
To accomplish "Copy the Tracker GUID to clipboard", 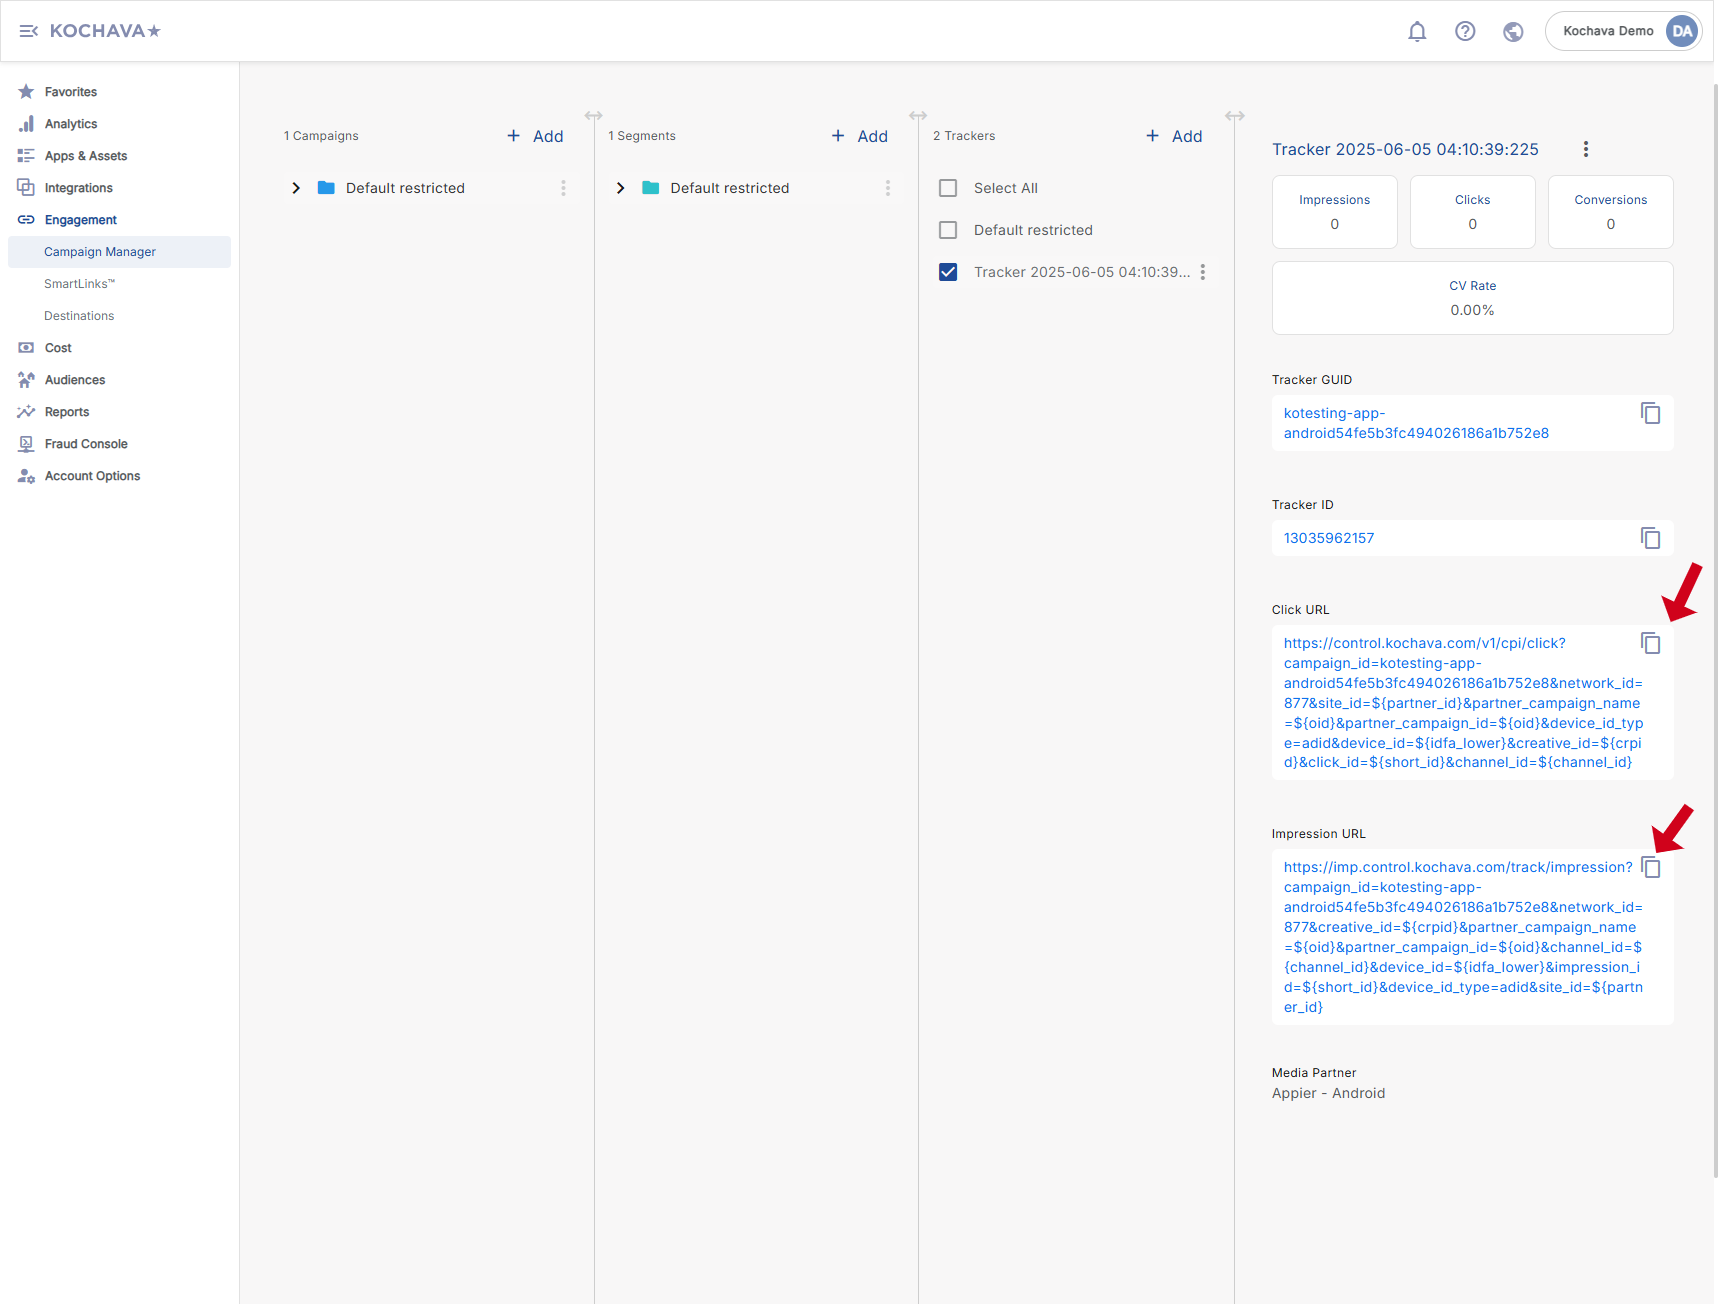I will tap(1650, 413).
